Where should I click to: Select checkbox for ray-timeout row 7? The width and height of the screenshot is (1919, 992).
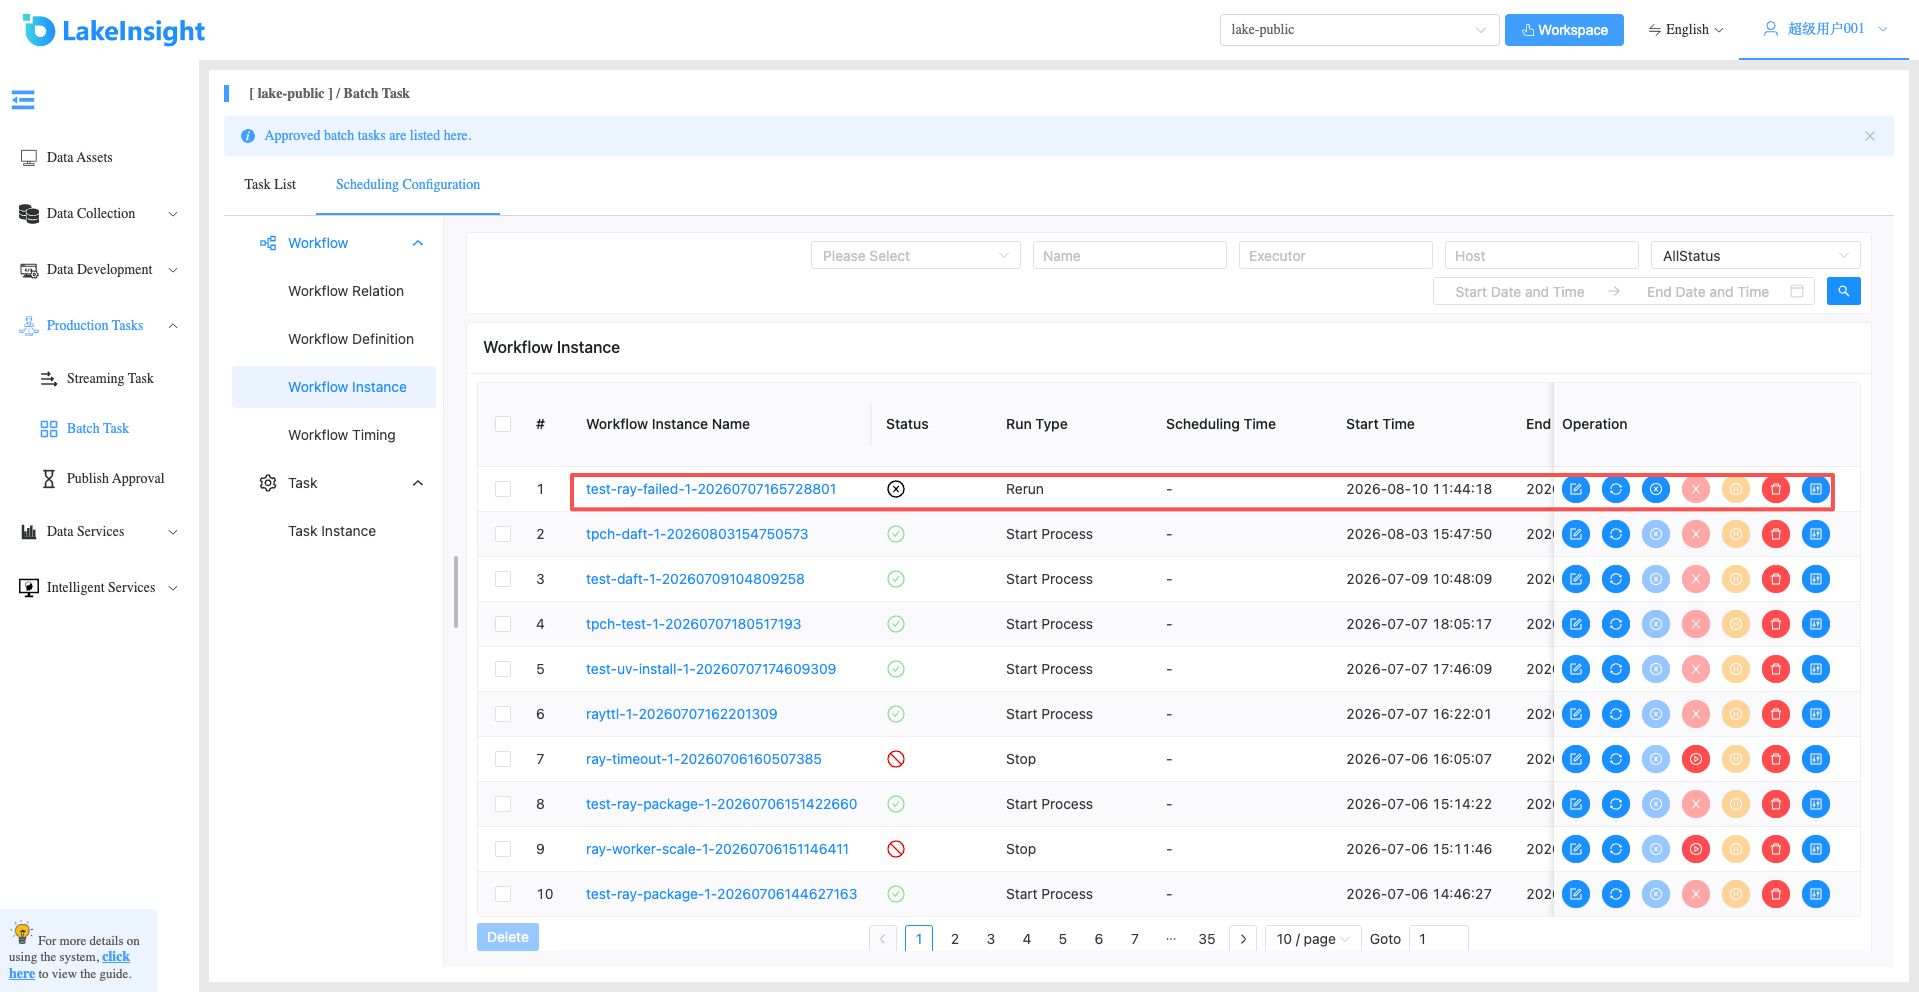(x=503, y=759)
